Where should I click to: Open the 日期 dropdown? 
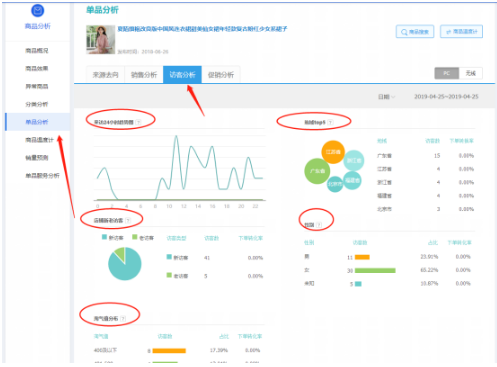tap(386, 97)
